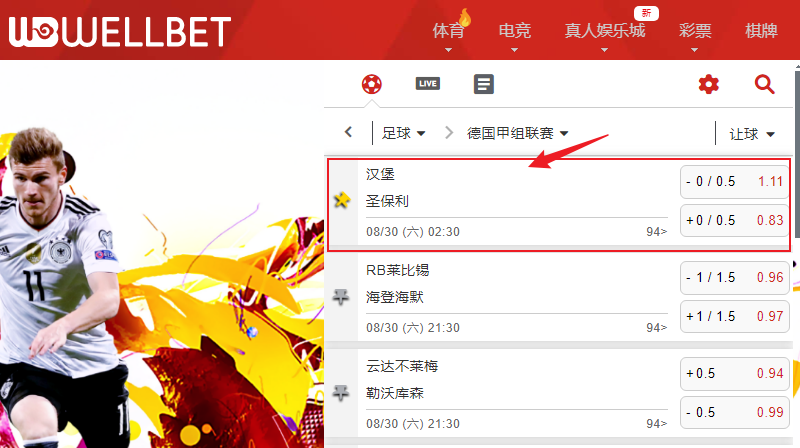Open more markets 94> for 汉堡 match

[x=656, y=232]
